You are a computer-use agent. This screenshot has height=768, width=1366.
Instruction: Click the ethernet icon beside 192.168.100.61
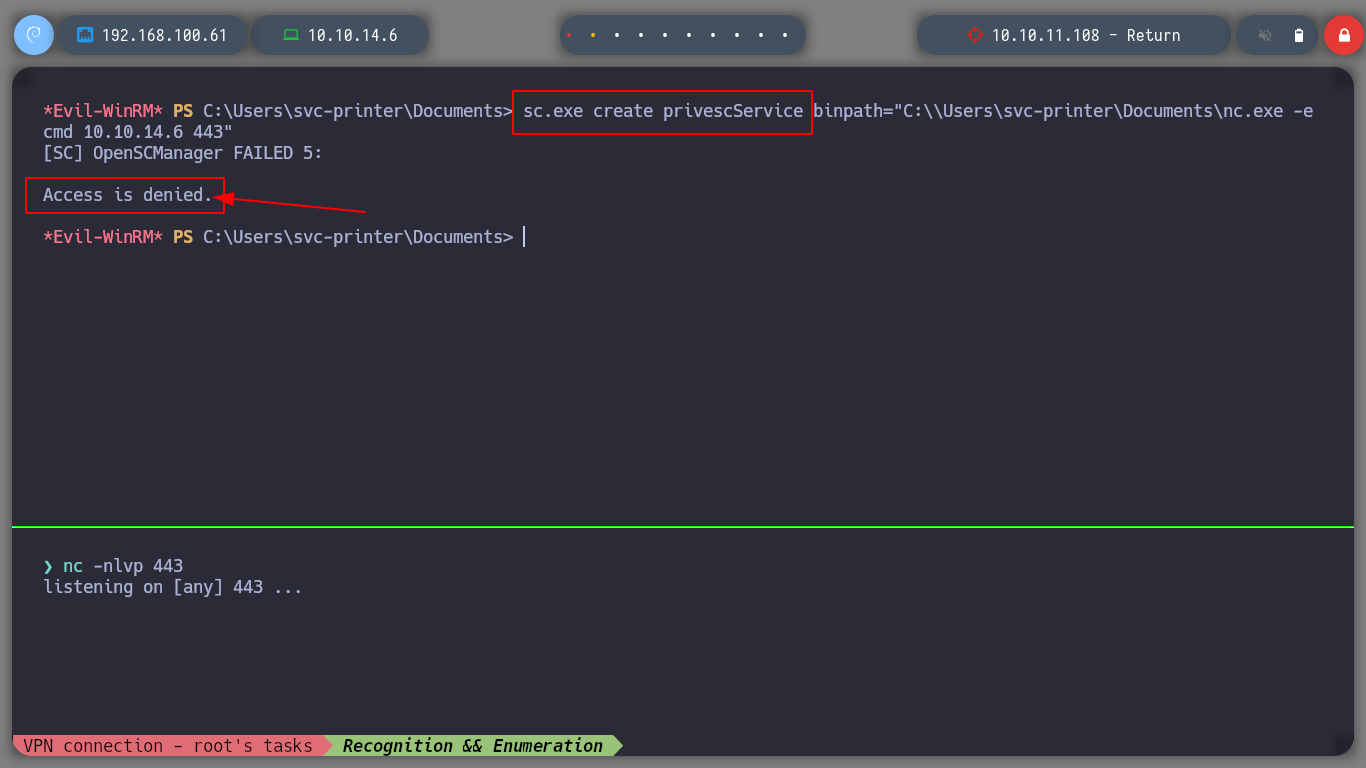(x=85, y=35)
